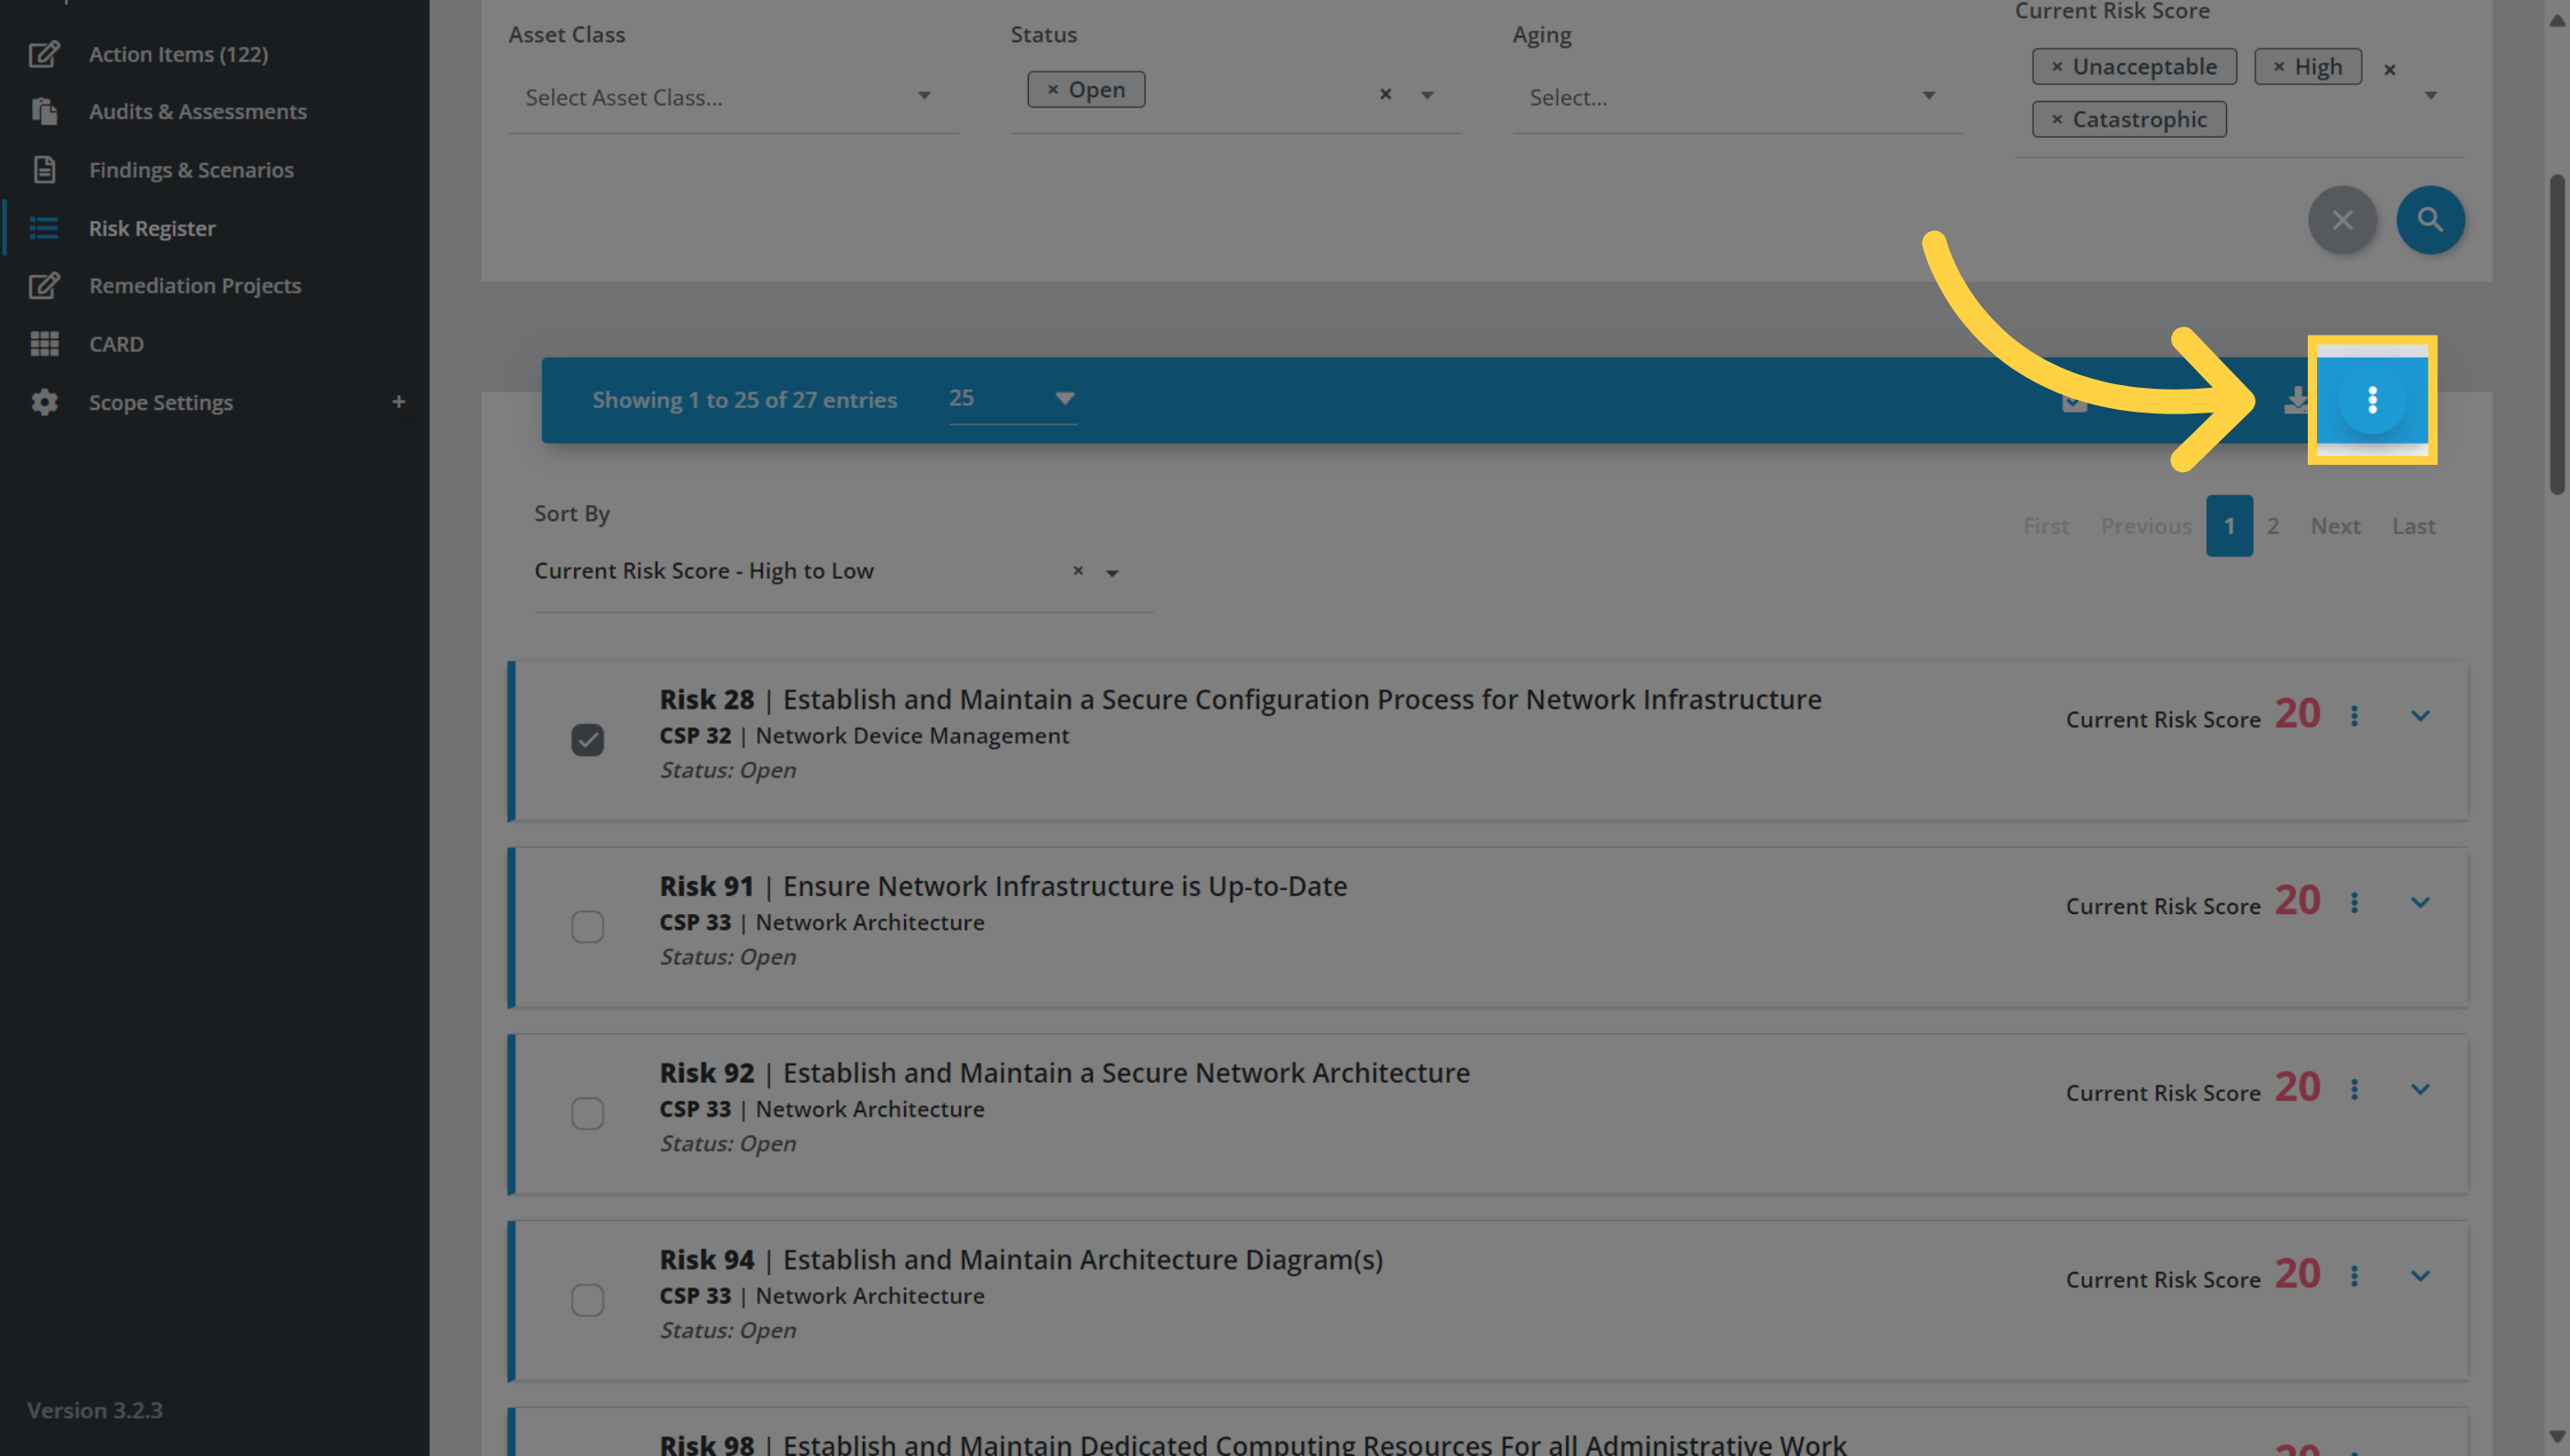Click the select-all checkbox icon in the blue header bar
Viewport: 2570px width, 1456px height.
coord(2074,401)
